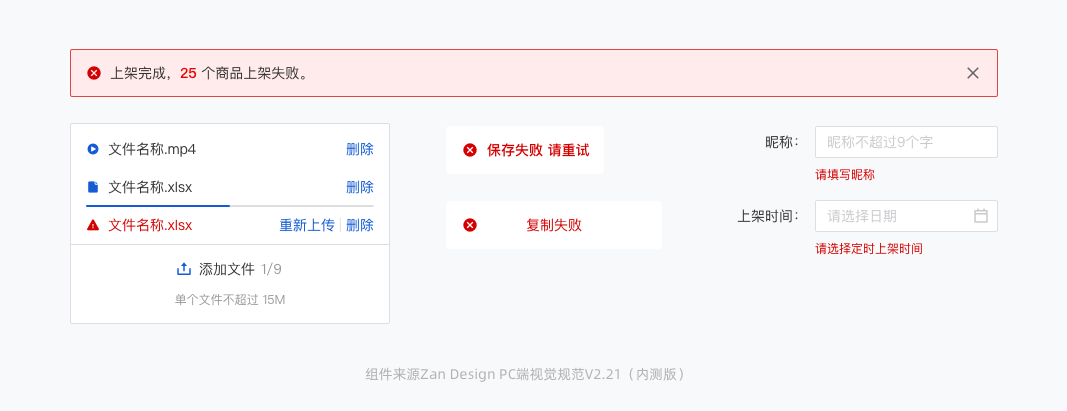Viewport: 1067px width, 411px height.
Task: Click the 添加文件 button text
Action: (x=227, y=269)
